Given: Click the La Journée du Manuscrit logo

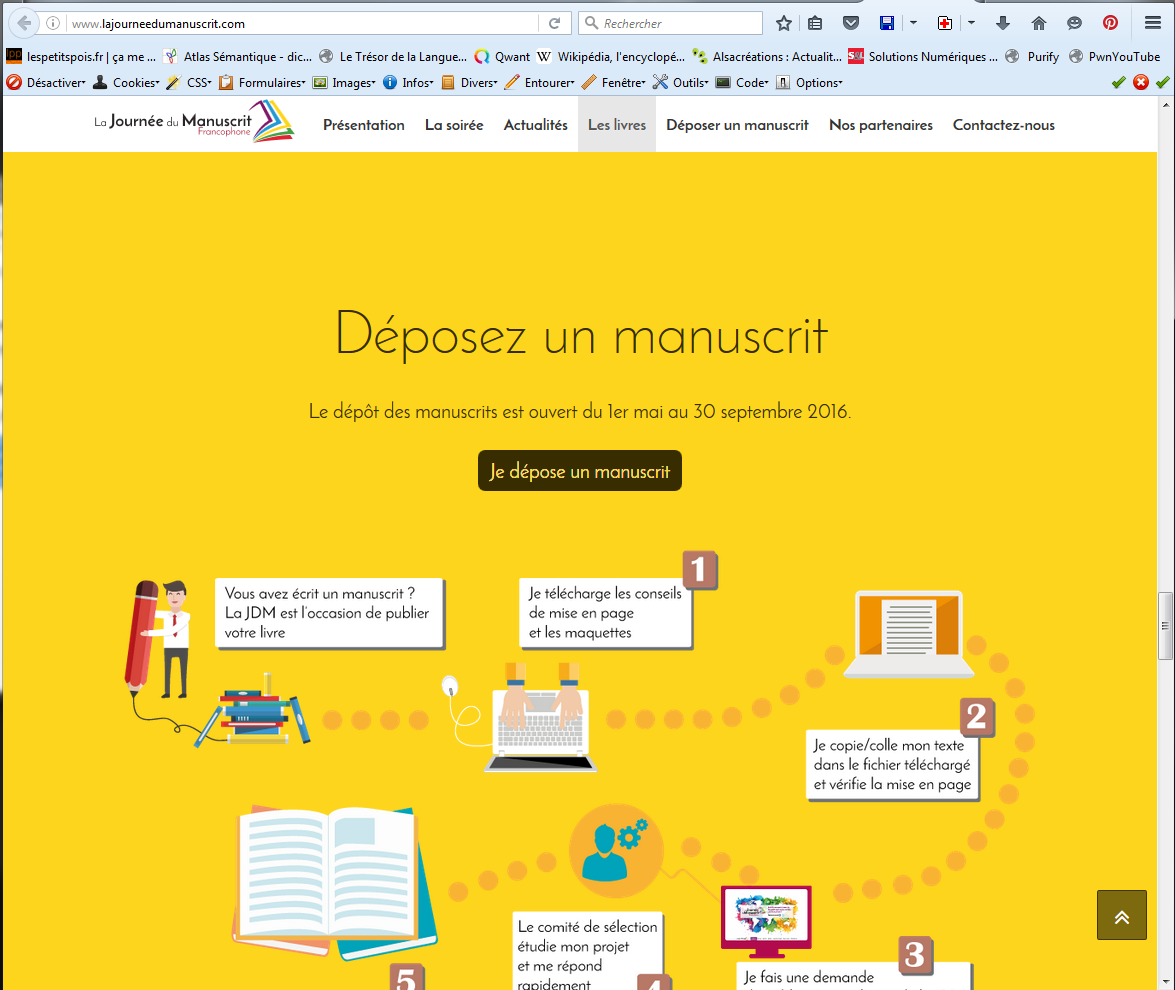Looking at the screenshot, I should pos(194,123).
